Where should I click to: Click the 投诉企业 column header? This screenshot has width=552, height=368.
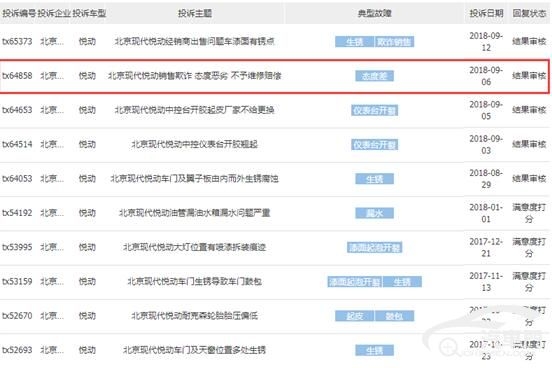coord(54,13)
